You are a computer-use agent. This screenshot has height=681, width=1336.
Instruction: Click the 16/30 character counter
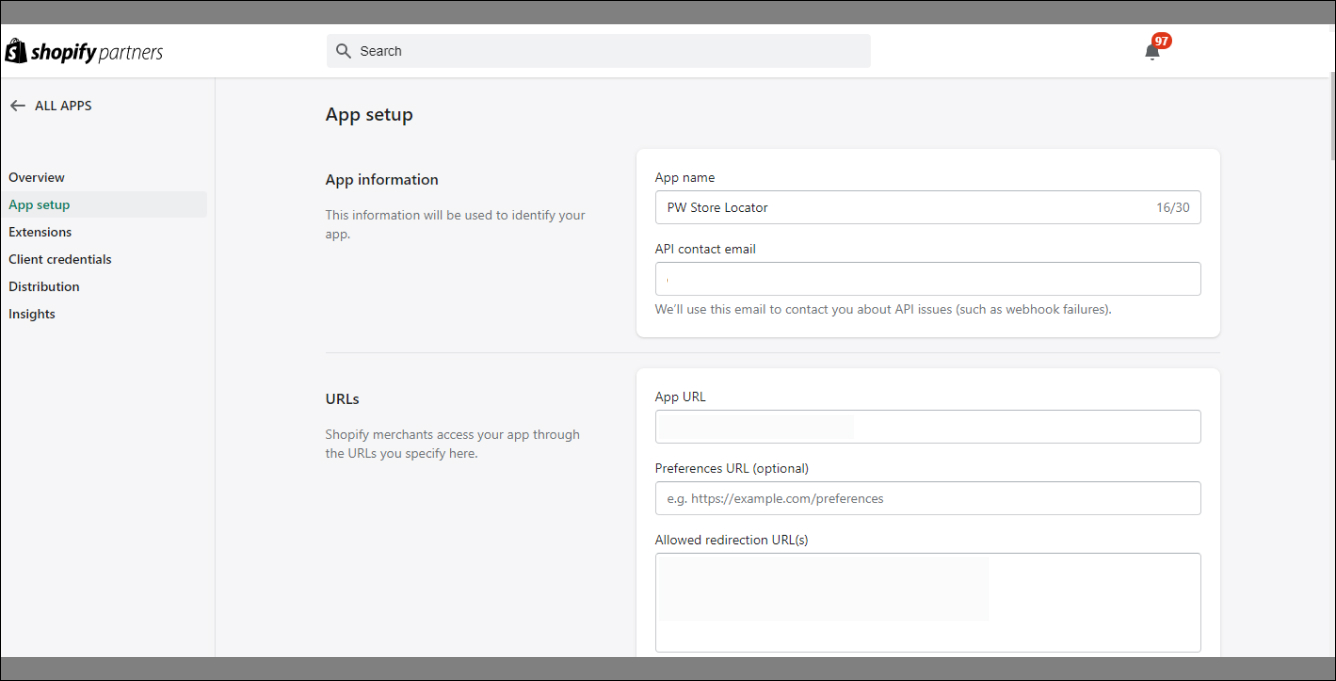pyautogui.click(x=1173, y=208)
